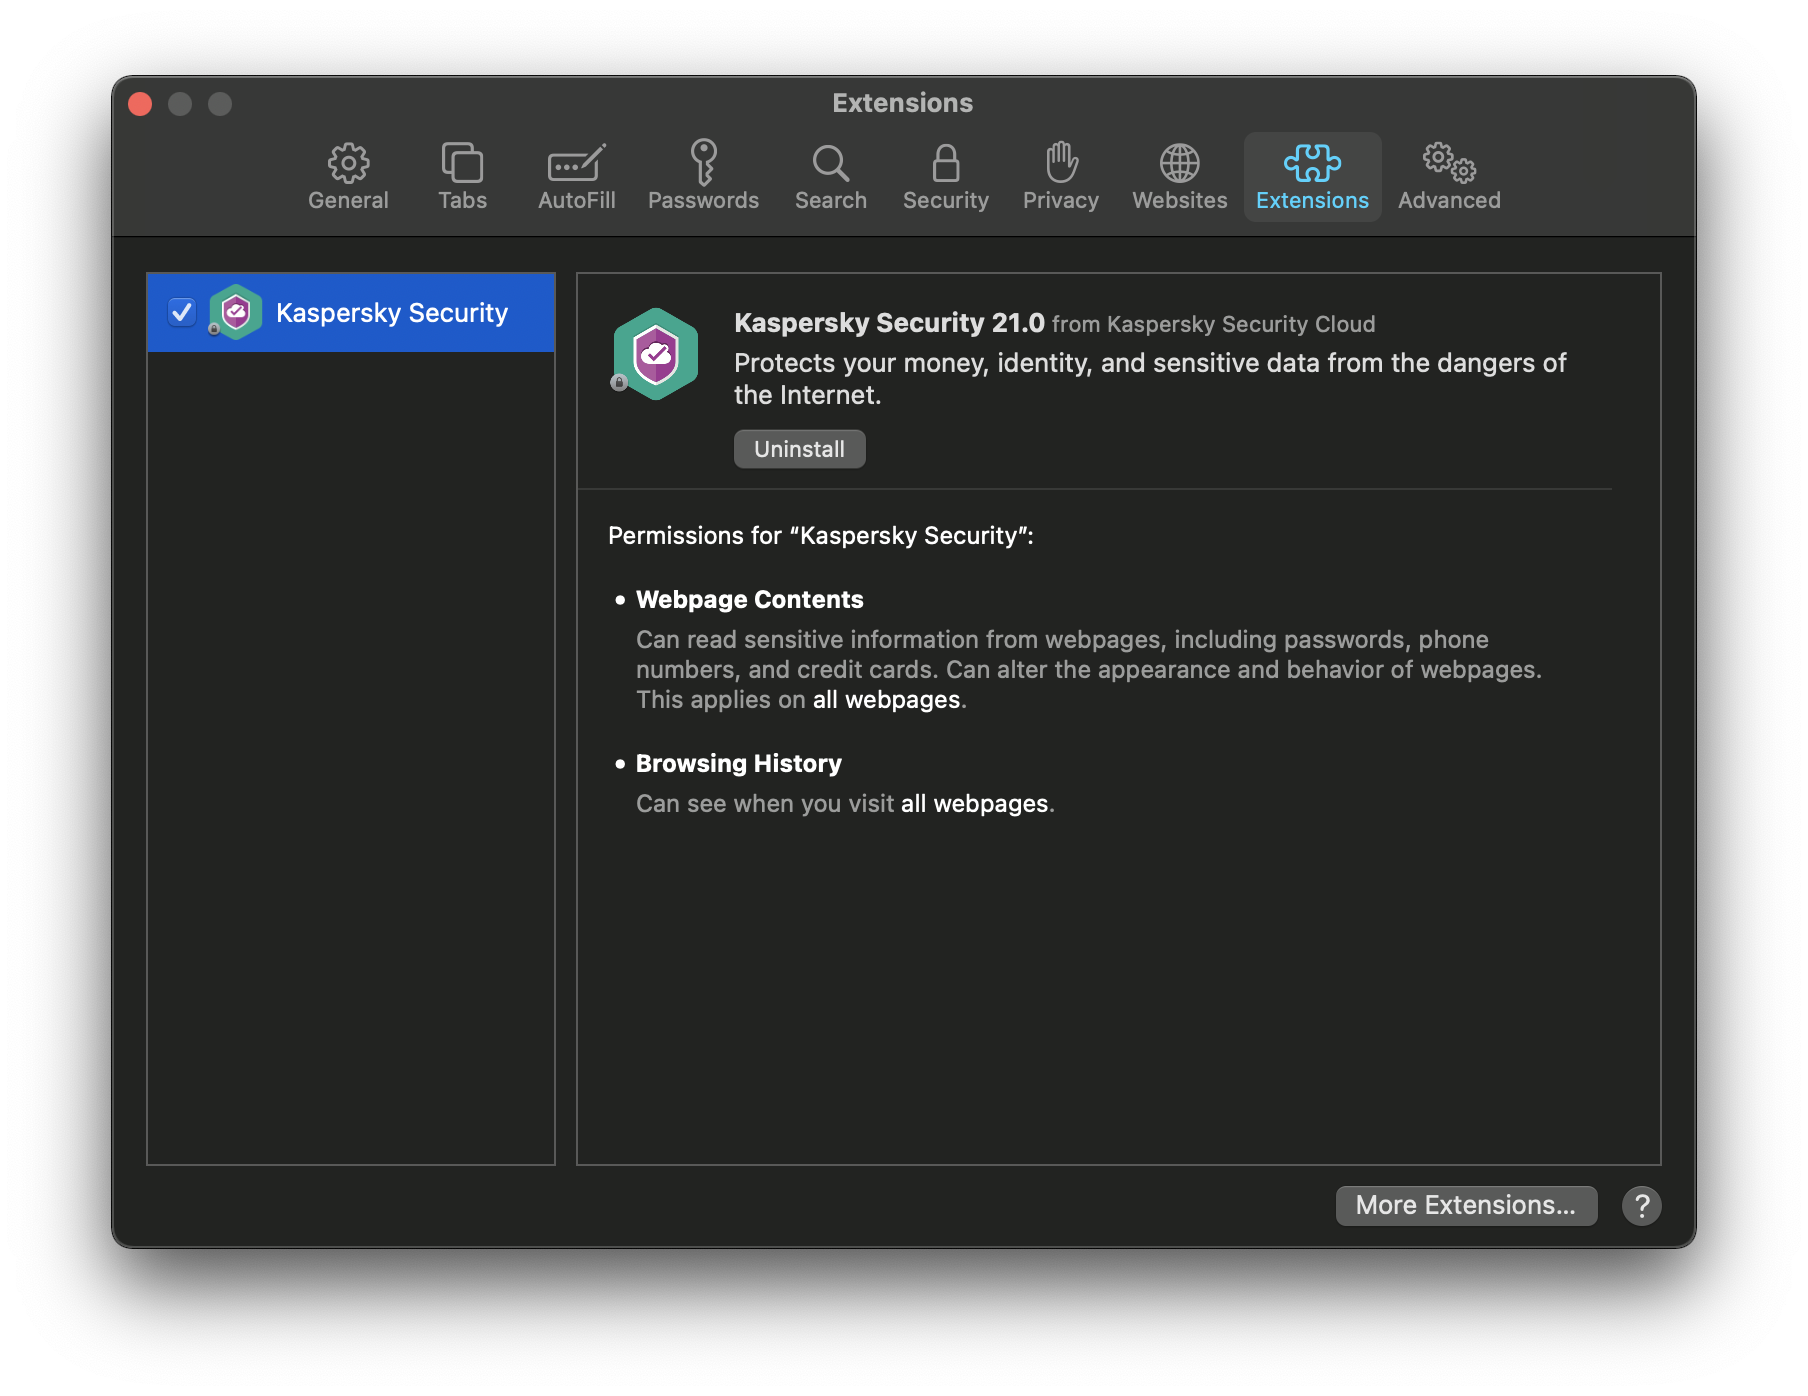The height and width of the screenshot is (1396, 1808).
Task: Click the Webpage Contents permission heading
Action: [749, 599]
